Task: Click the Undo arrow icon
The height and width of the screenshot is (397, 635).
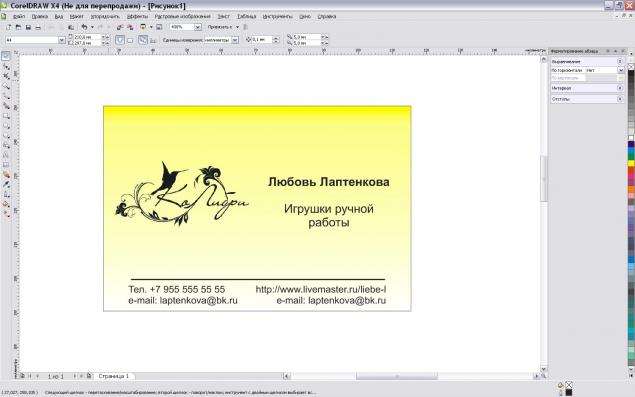Action: 84,27
